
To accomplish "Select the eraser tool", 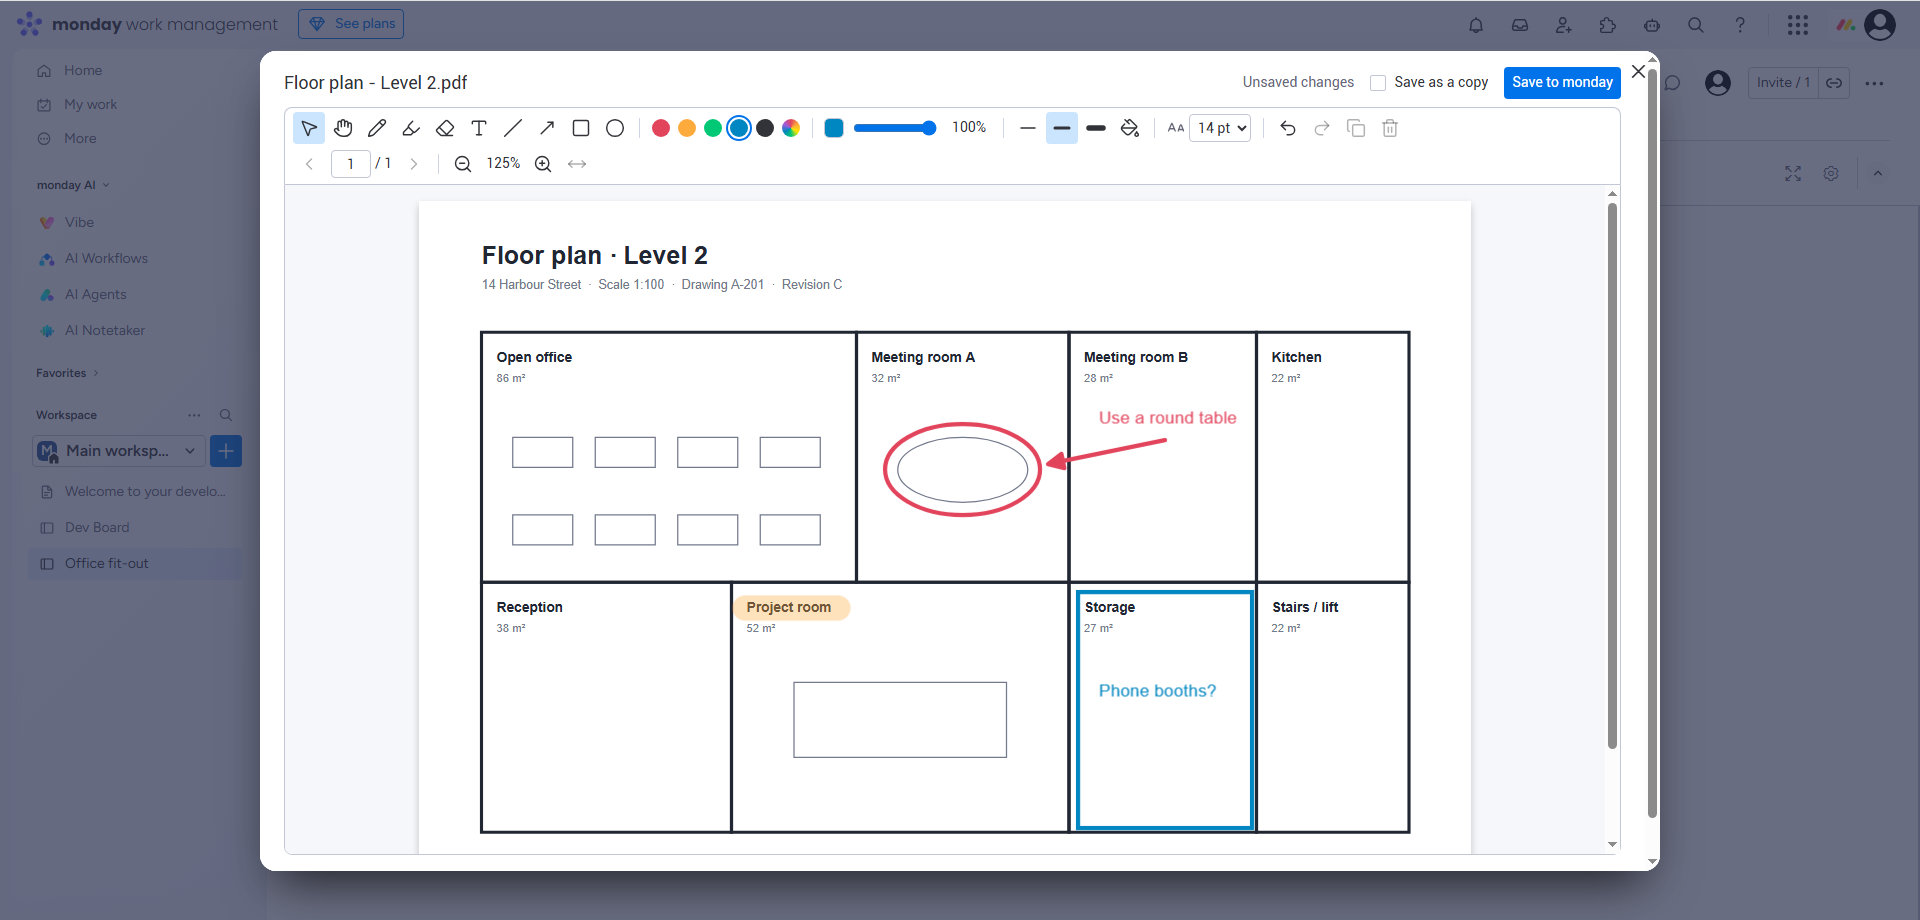I will (445, 128).
